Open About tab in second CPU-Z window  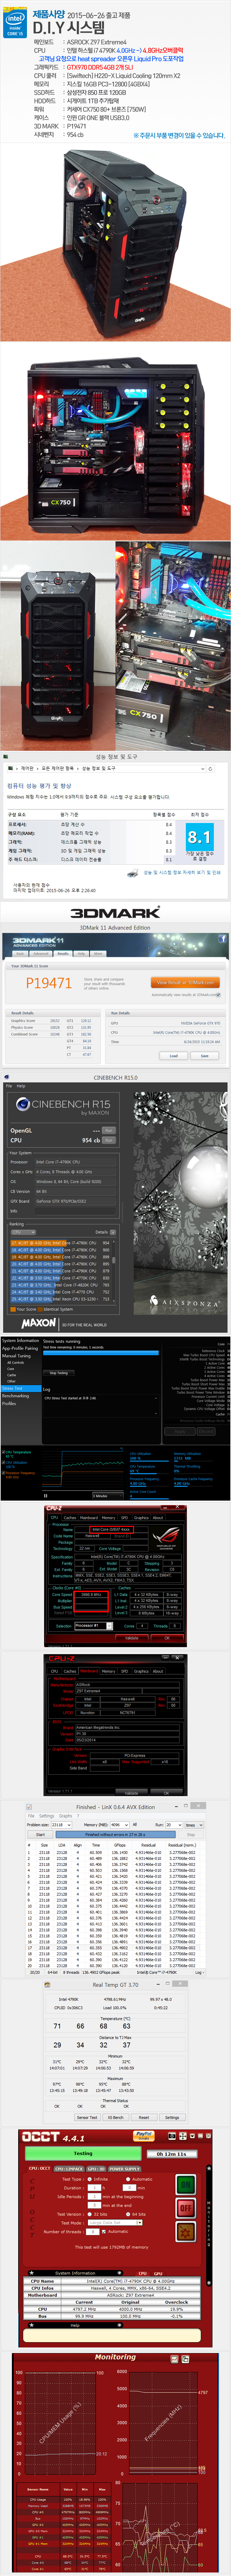[158, 1671]
